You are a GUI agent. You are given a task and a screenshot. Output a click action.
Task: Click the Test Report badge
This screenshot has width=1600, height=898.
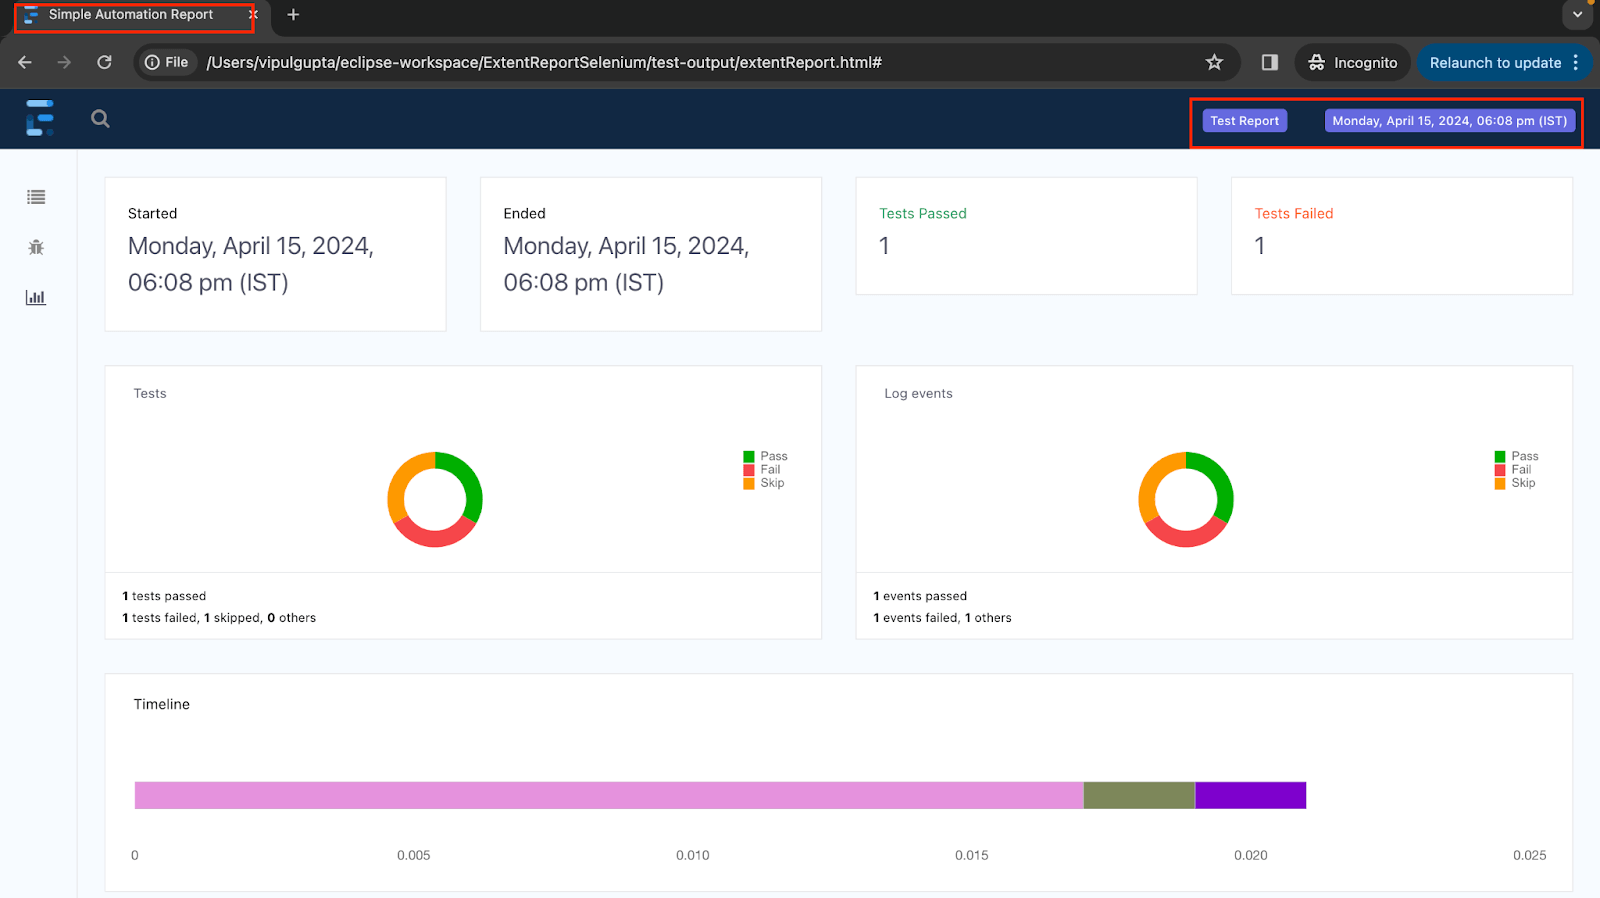tap(1244, 121)
